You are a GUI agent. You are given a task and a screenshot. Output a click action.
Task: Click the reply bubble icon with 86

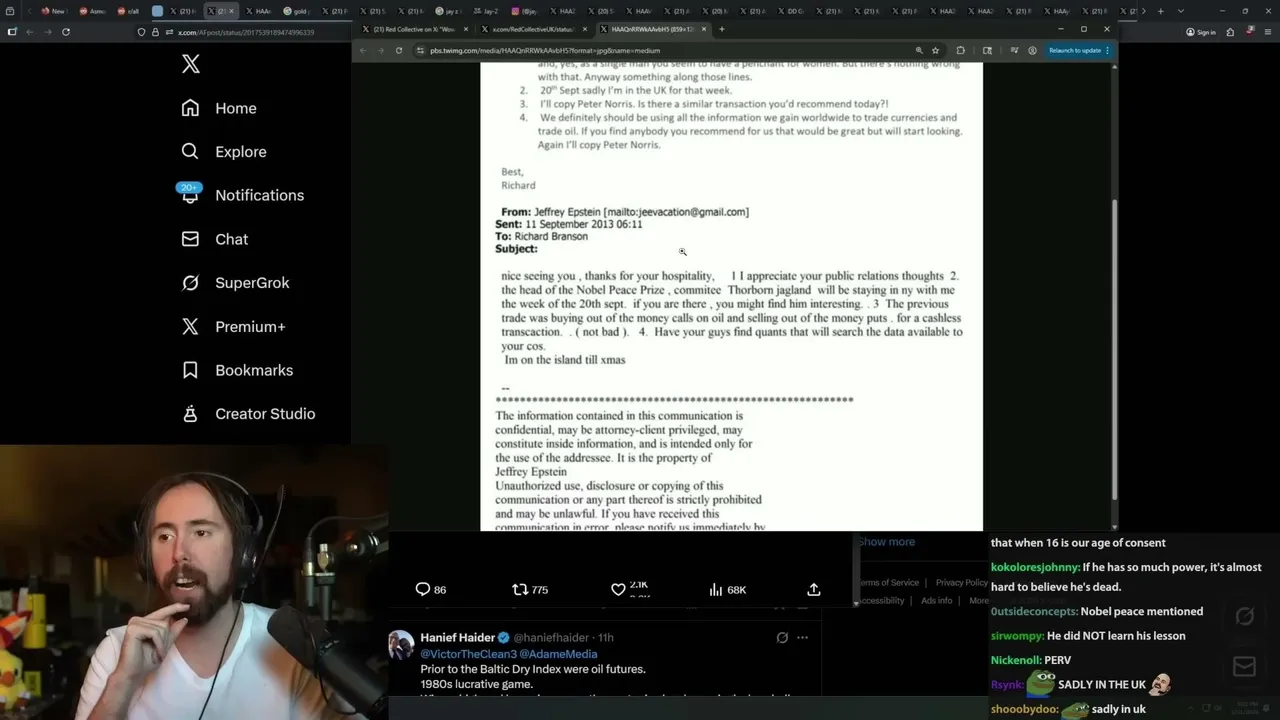pos(423,589)
